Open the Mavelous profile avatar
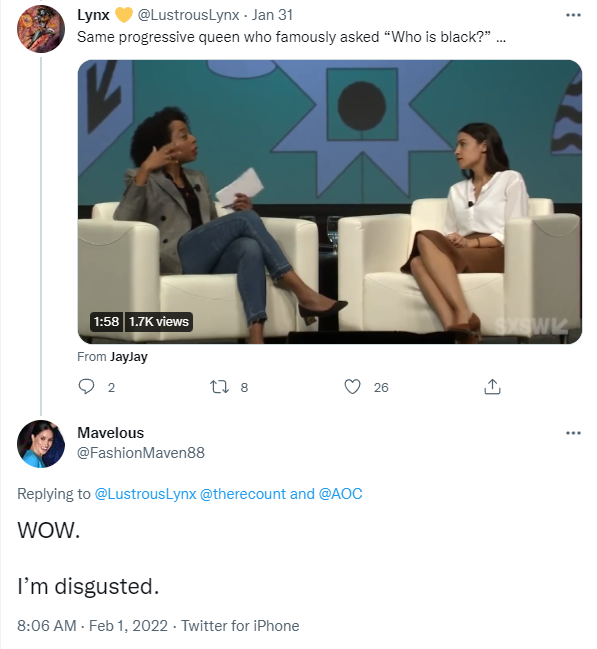The image size is (597, 649). [41, 444]
